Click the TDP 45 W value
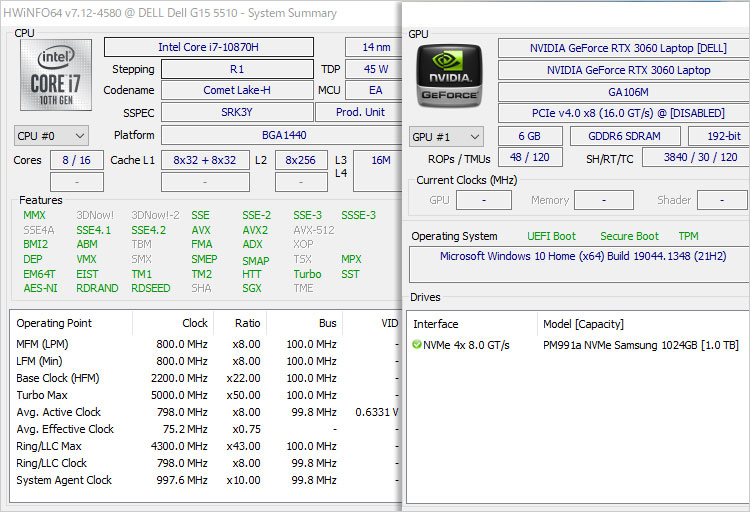This screenshot has width=750, height=512. tap(375, 69)
